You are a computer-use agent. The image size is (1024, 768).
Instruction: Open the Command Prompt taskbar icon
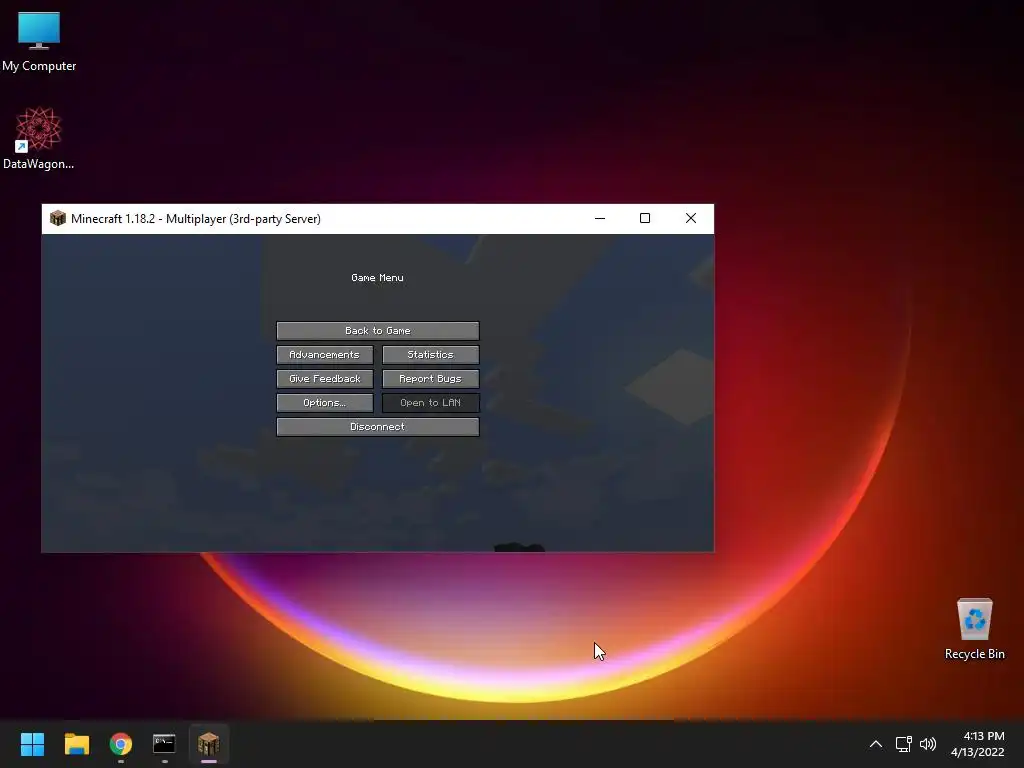pyautogui.click(x=165, y=744)
